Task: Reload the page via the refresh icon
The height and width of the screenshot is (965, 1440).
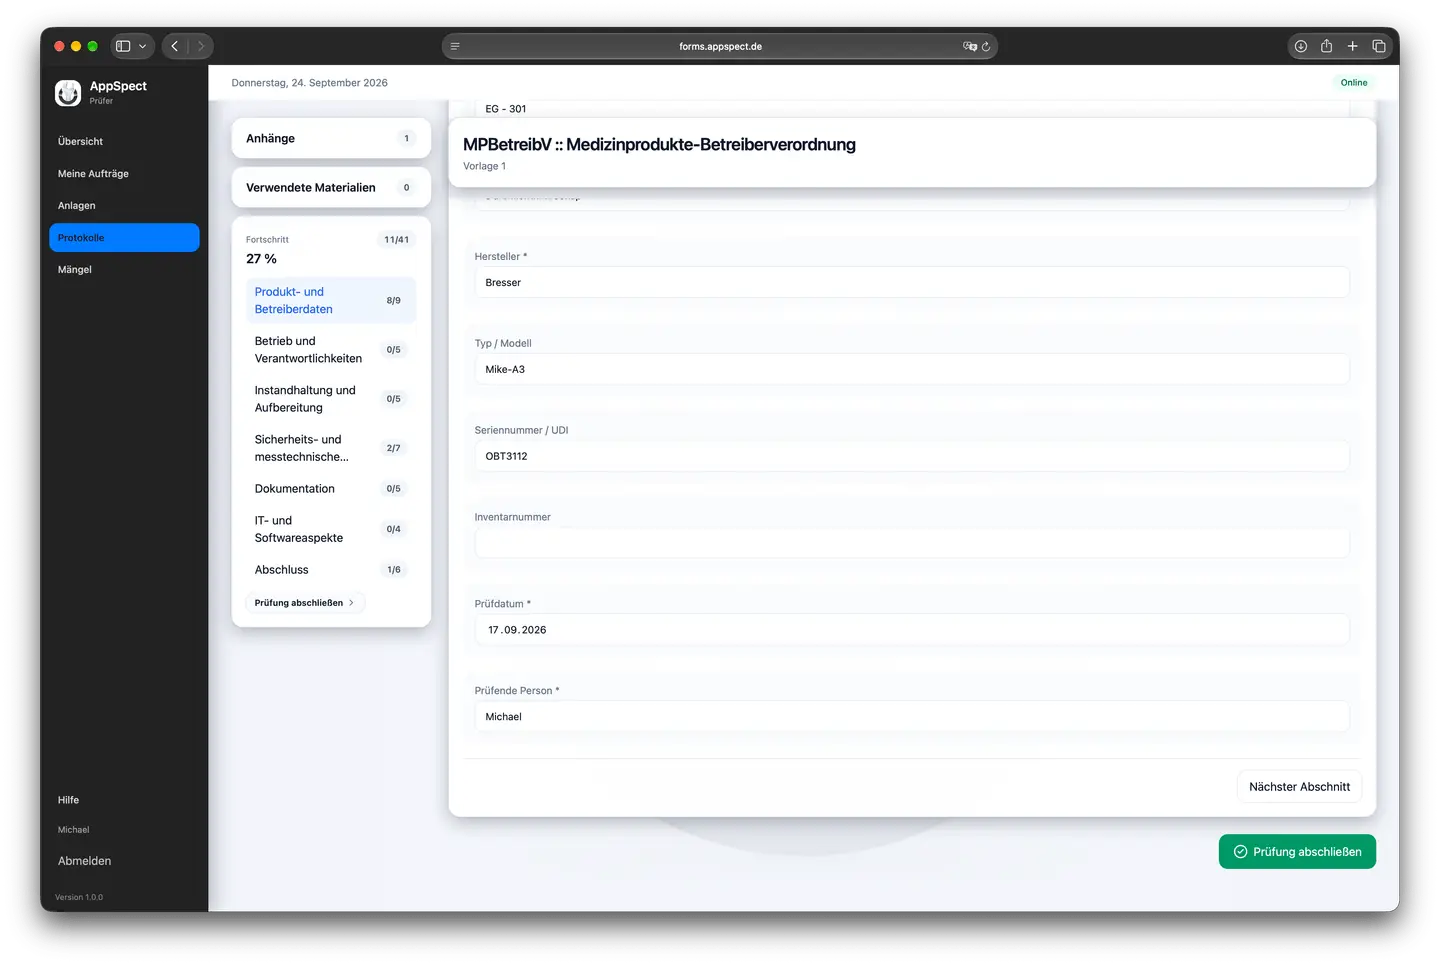Action: point(986,46)
